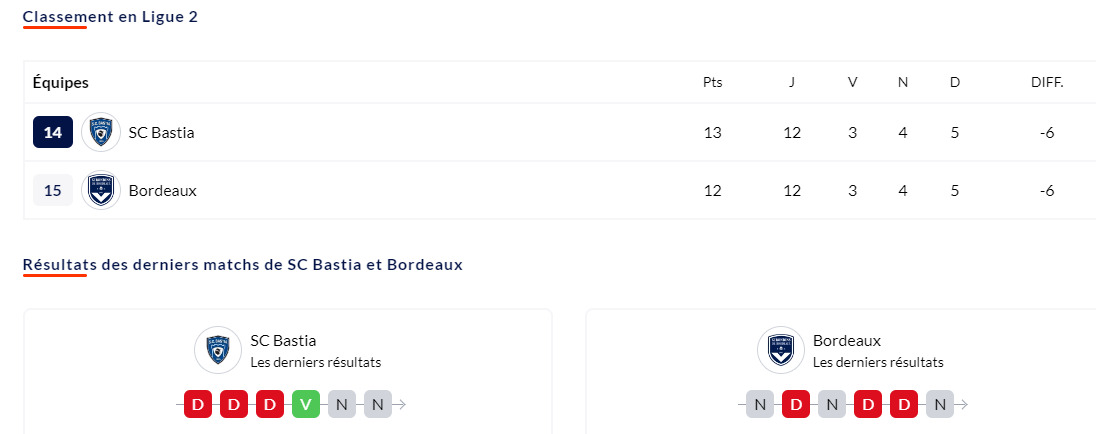Click the Bordeaux crest in standings table
The height and width of the screenshot is (434, 1096).
[x=101, y=190]
